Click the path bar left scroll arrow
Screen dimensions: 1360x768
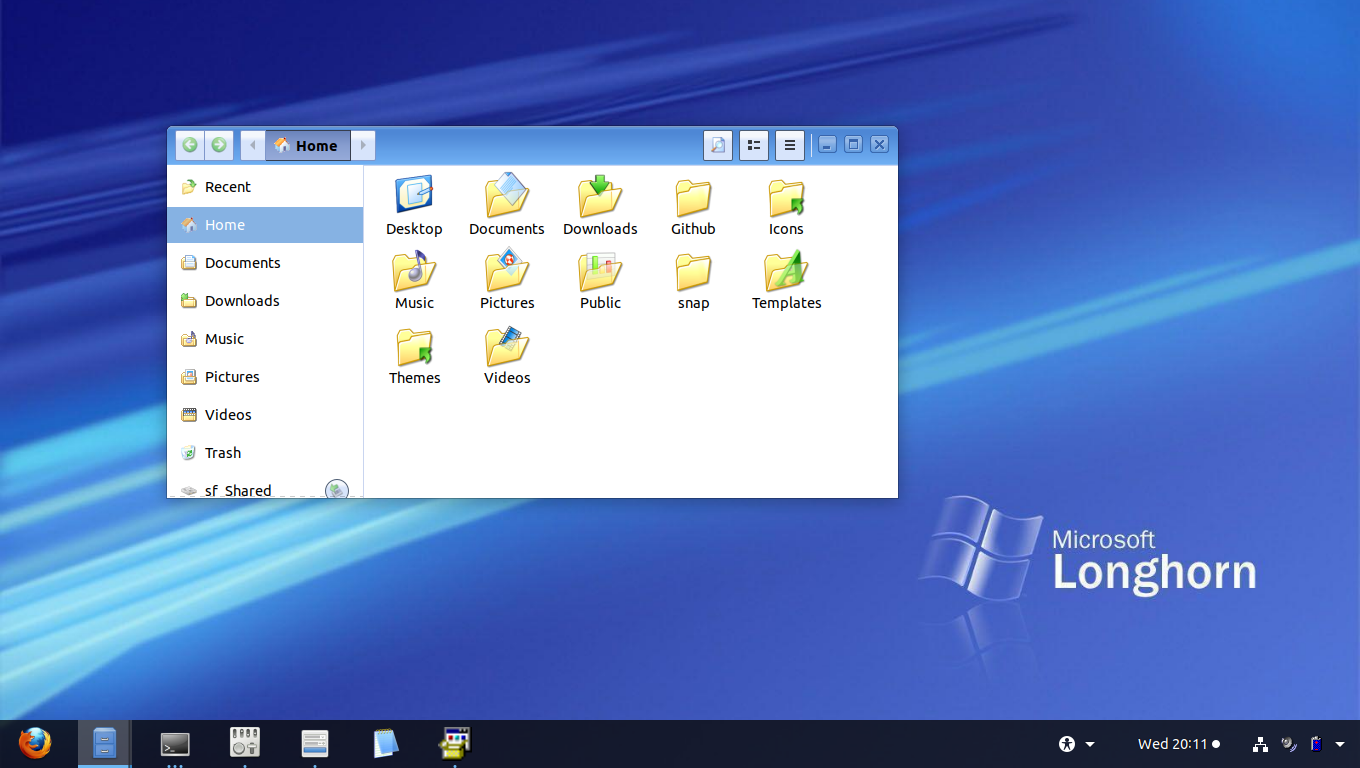(x=253, y=145)
